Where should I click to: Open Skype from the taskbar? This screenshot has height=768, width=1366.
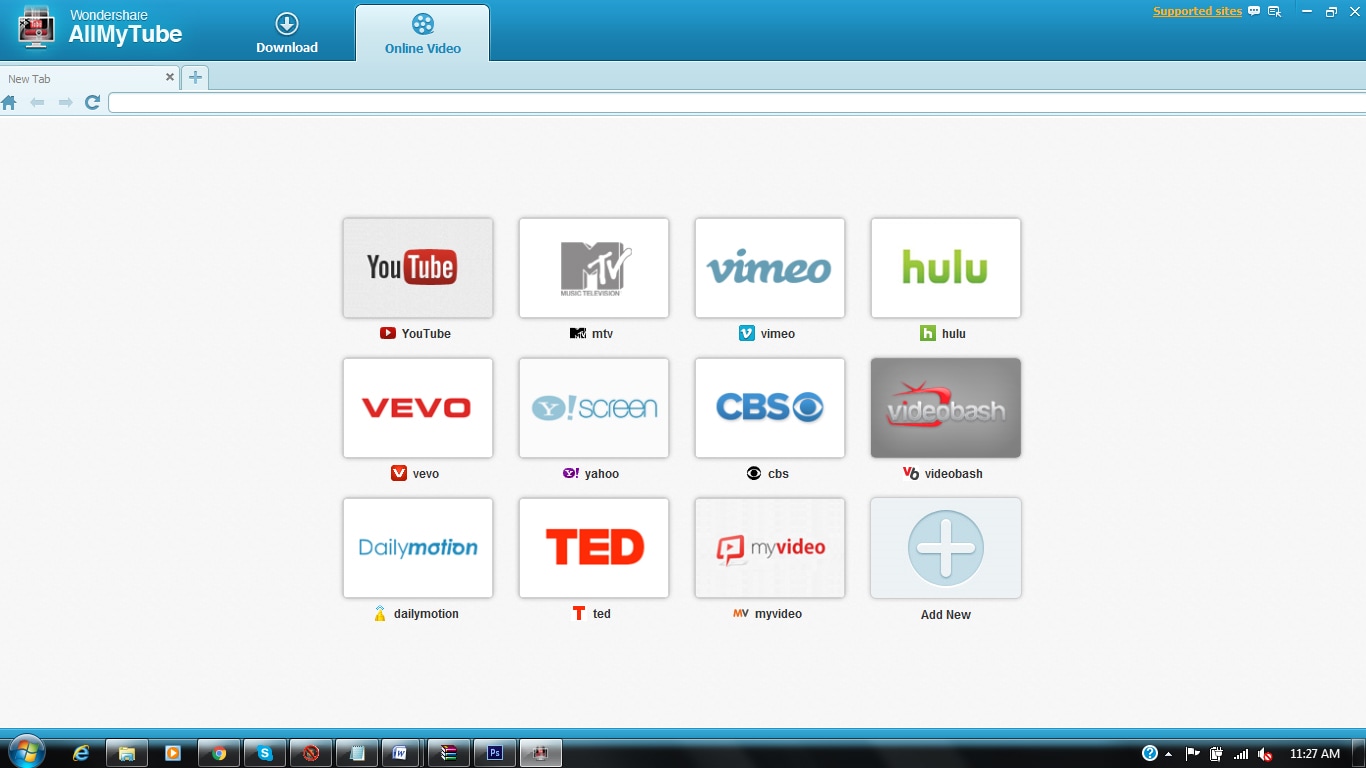click(265, 753)
